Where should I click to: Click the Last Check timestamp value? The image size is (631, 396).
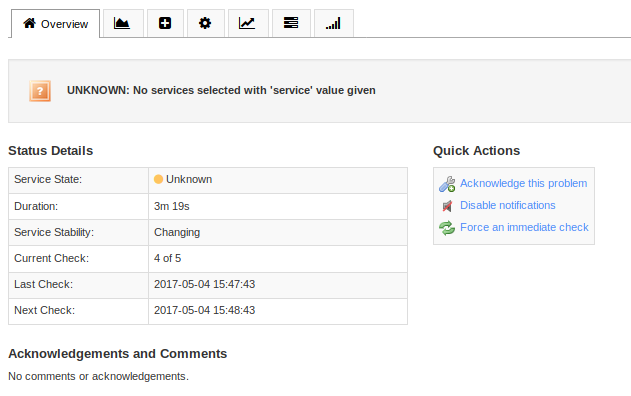tap(204, 285)
